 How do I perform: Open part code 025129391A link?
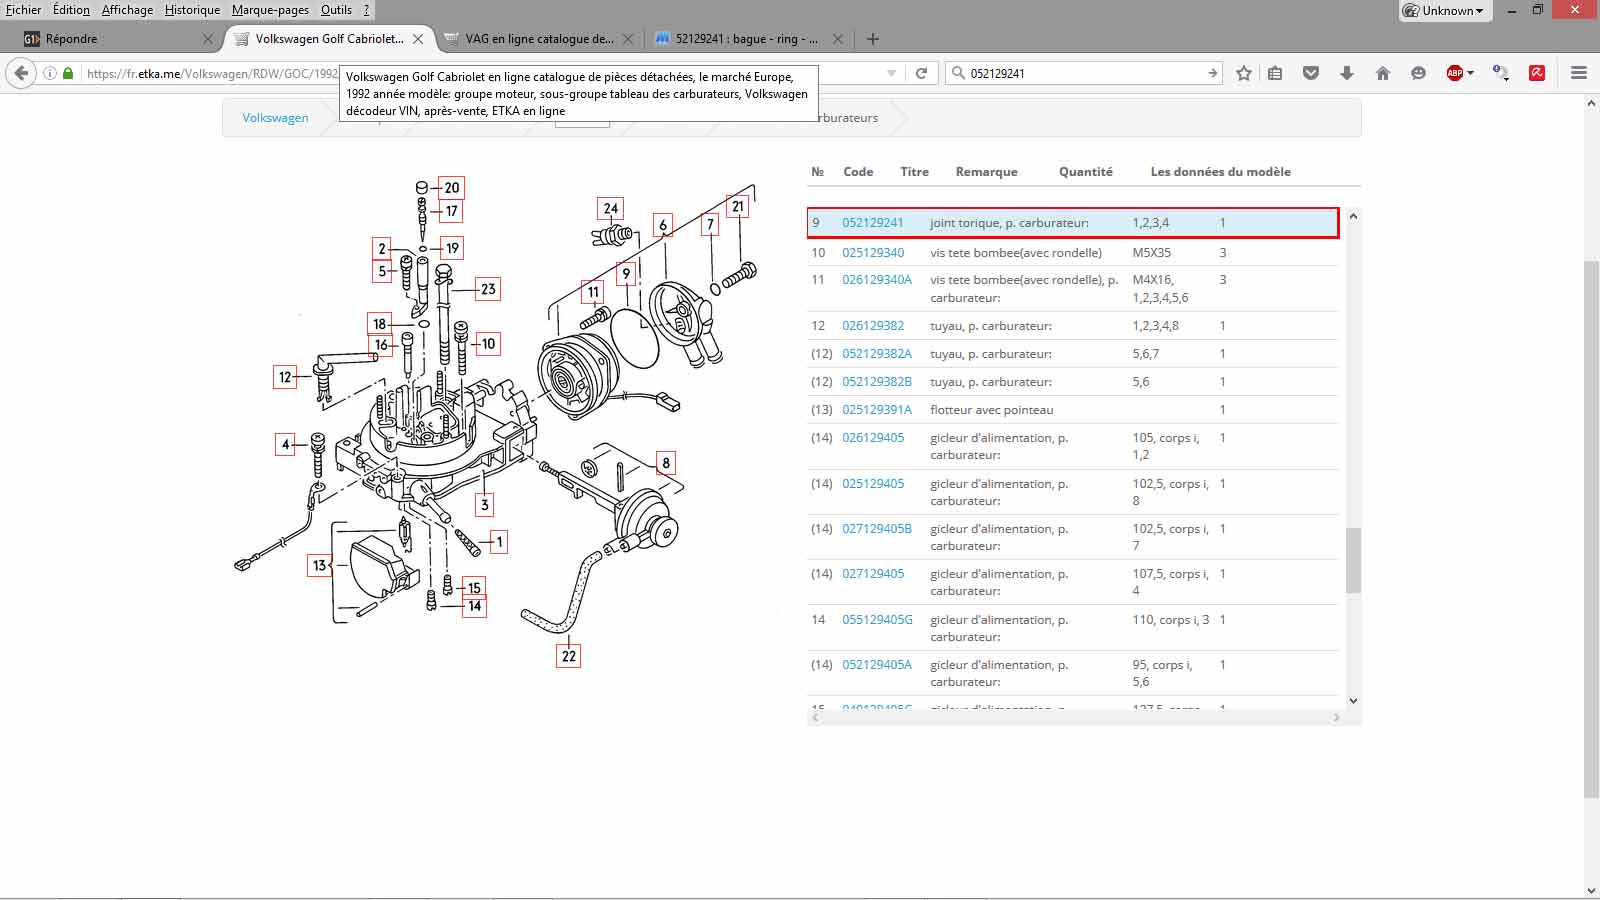[877, 410]
